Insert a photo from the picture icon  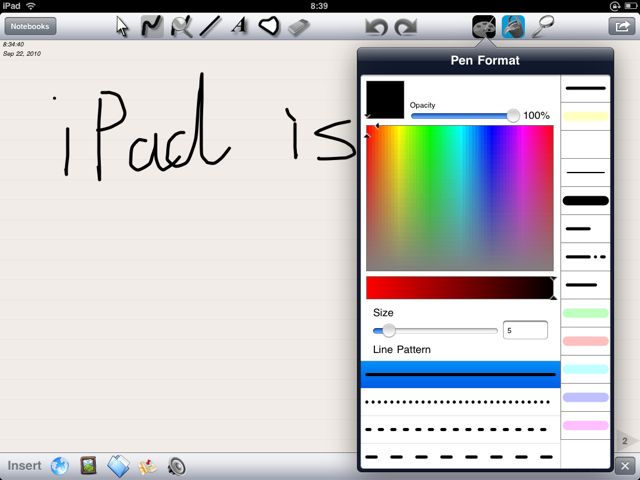pyautogui.click(x=88, y=466)
